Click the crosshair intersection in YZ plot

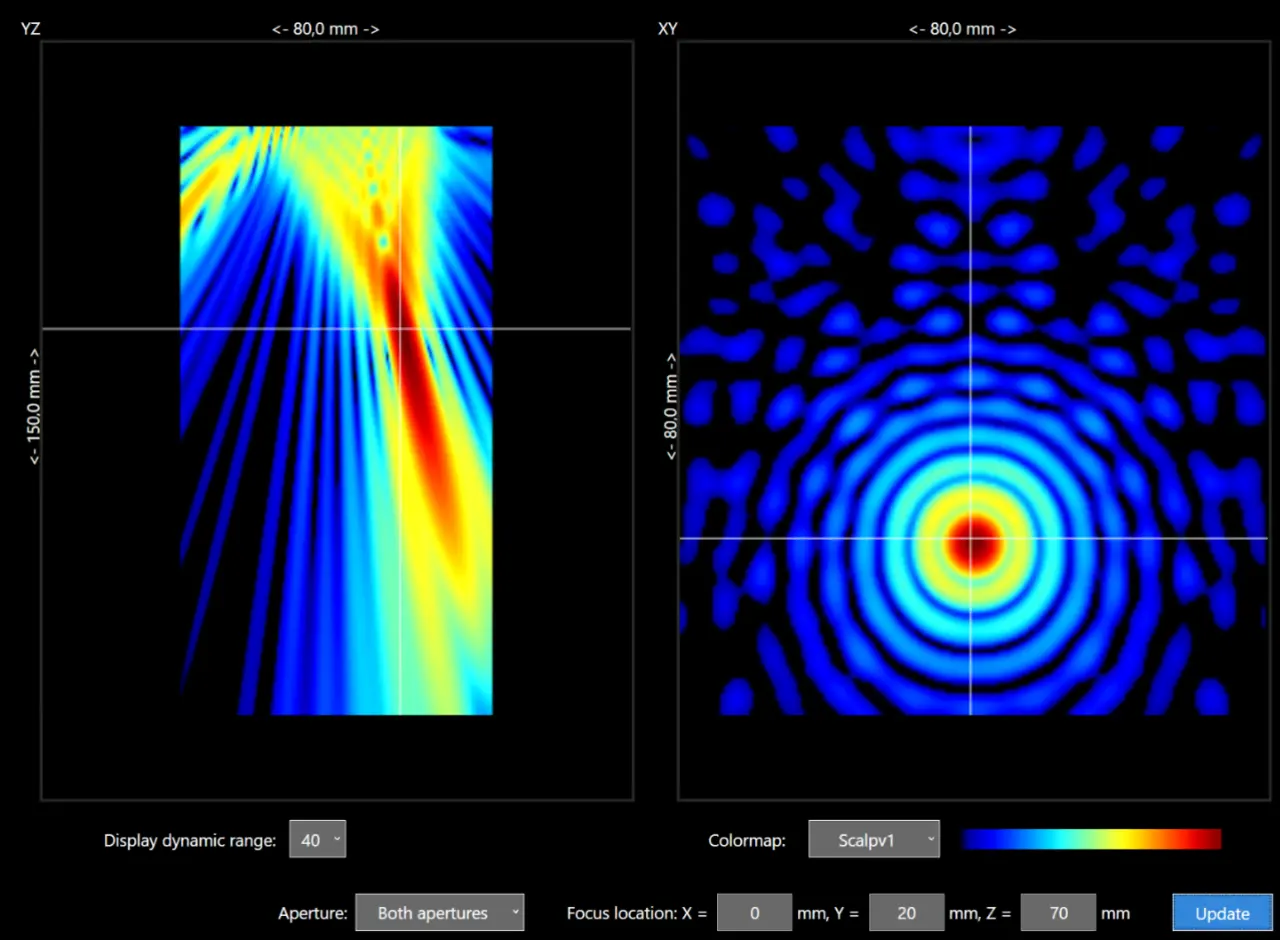tap(400, 328)
